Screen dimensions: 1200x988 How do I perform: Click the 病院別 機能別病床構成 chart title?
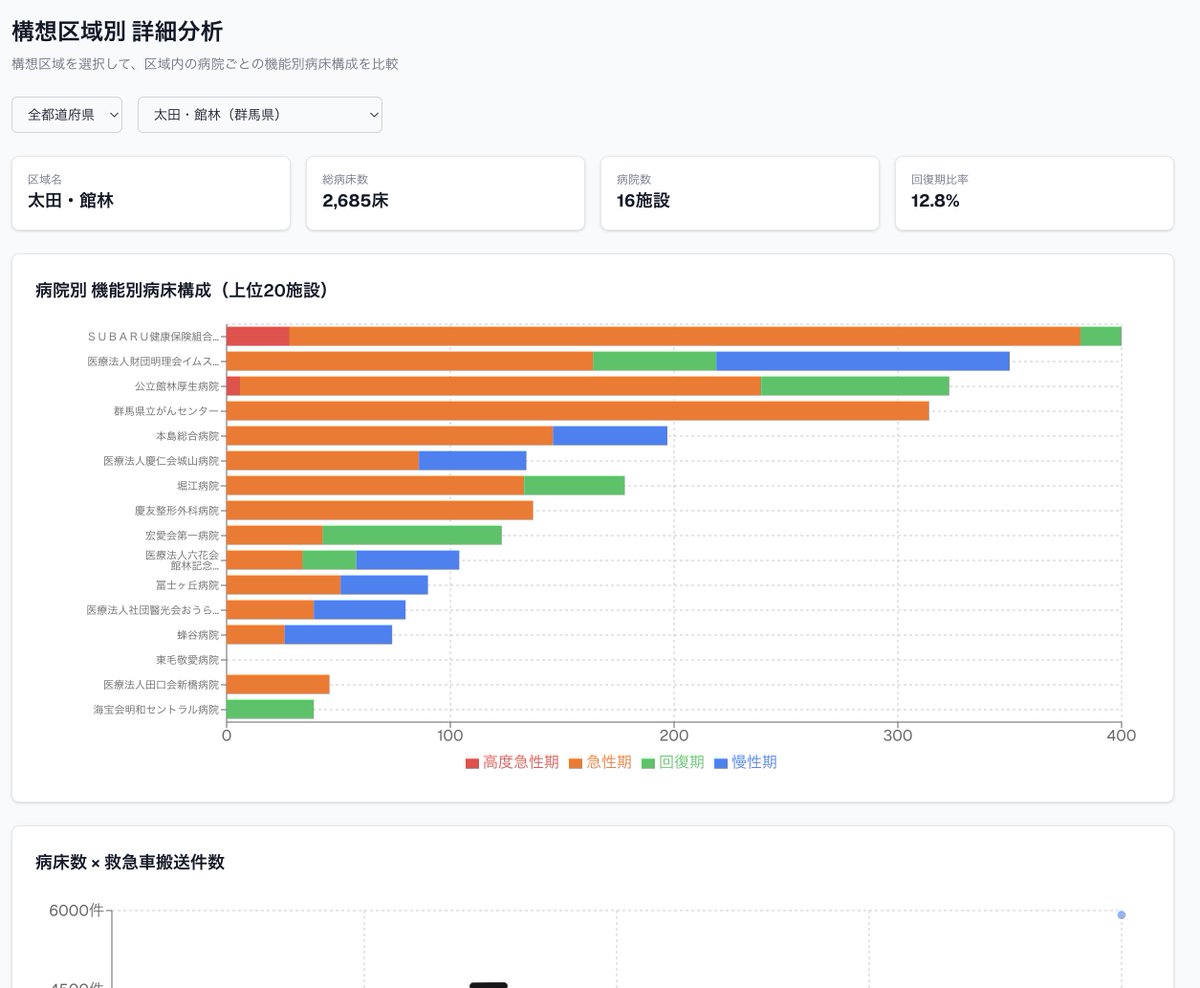(x=182, y=291)
